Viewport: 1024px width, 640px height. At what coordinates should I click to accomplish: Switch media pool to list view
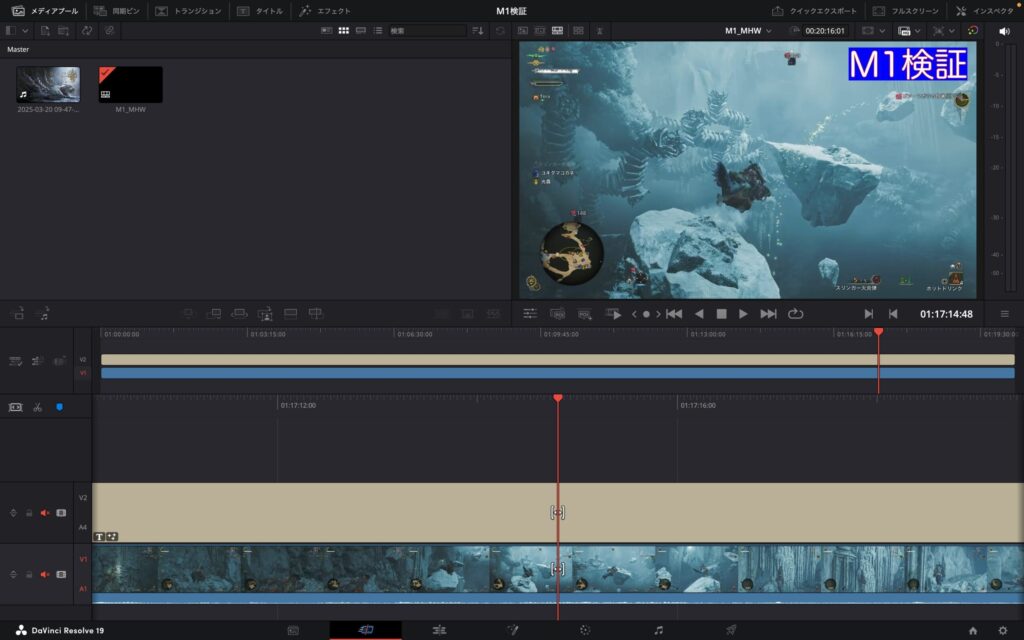[x=377, y=31]
